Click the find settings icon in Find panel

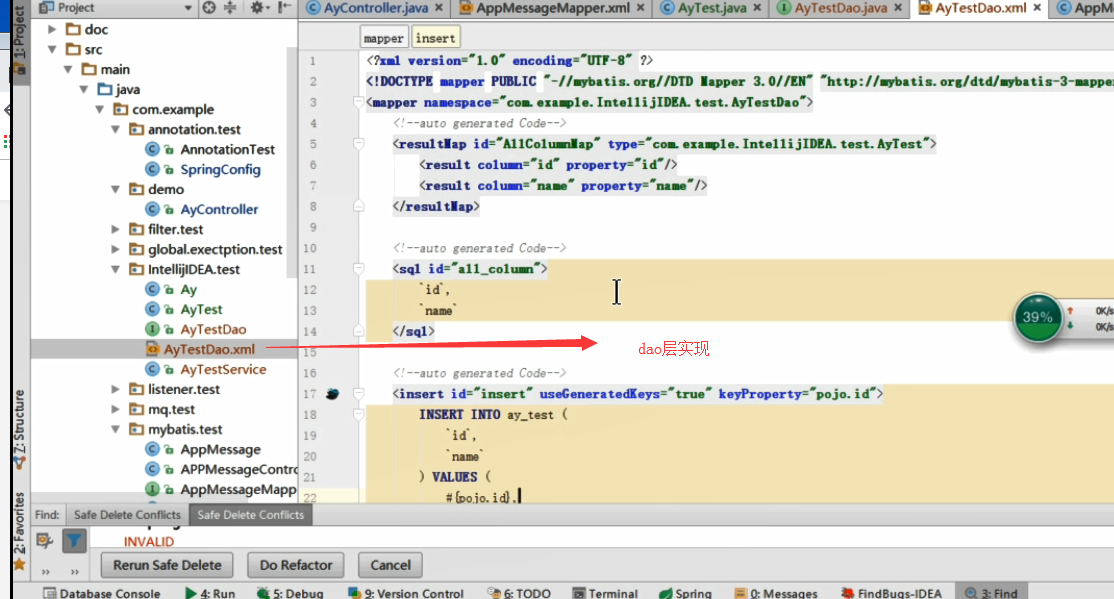point(45,541)
